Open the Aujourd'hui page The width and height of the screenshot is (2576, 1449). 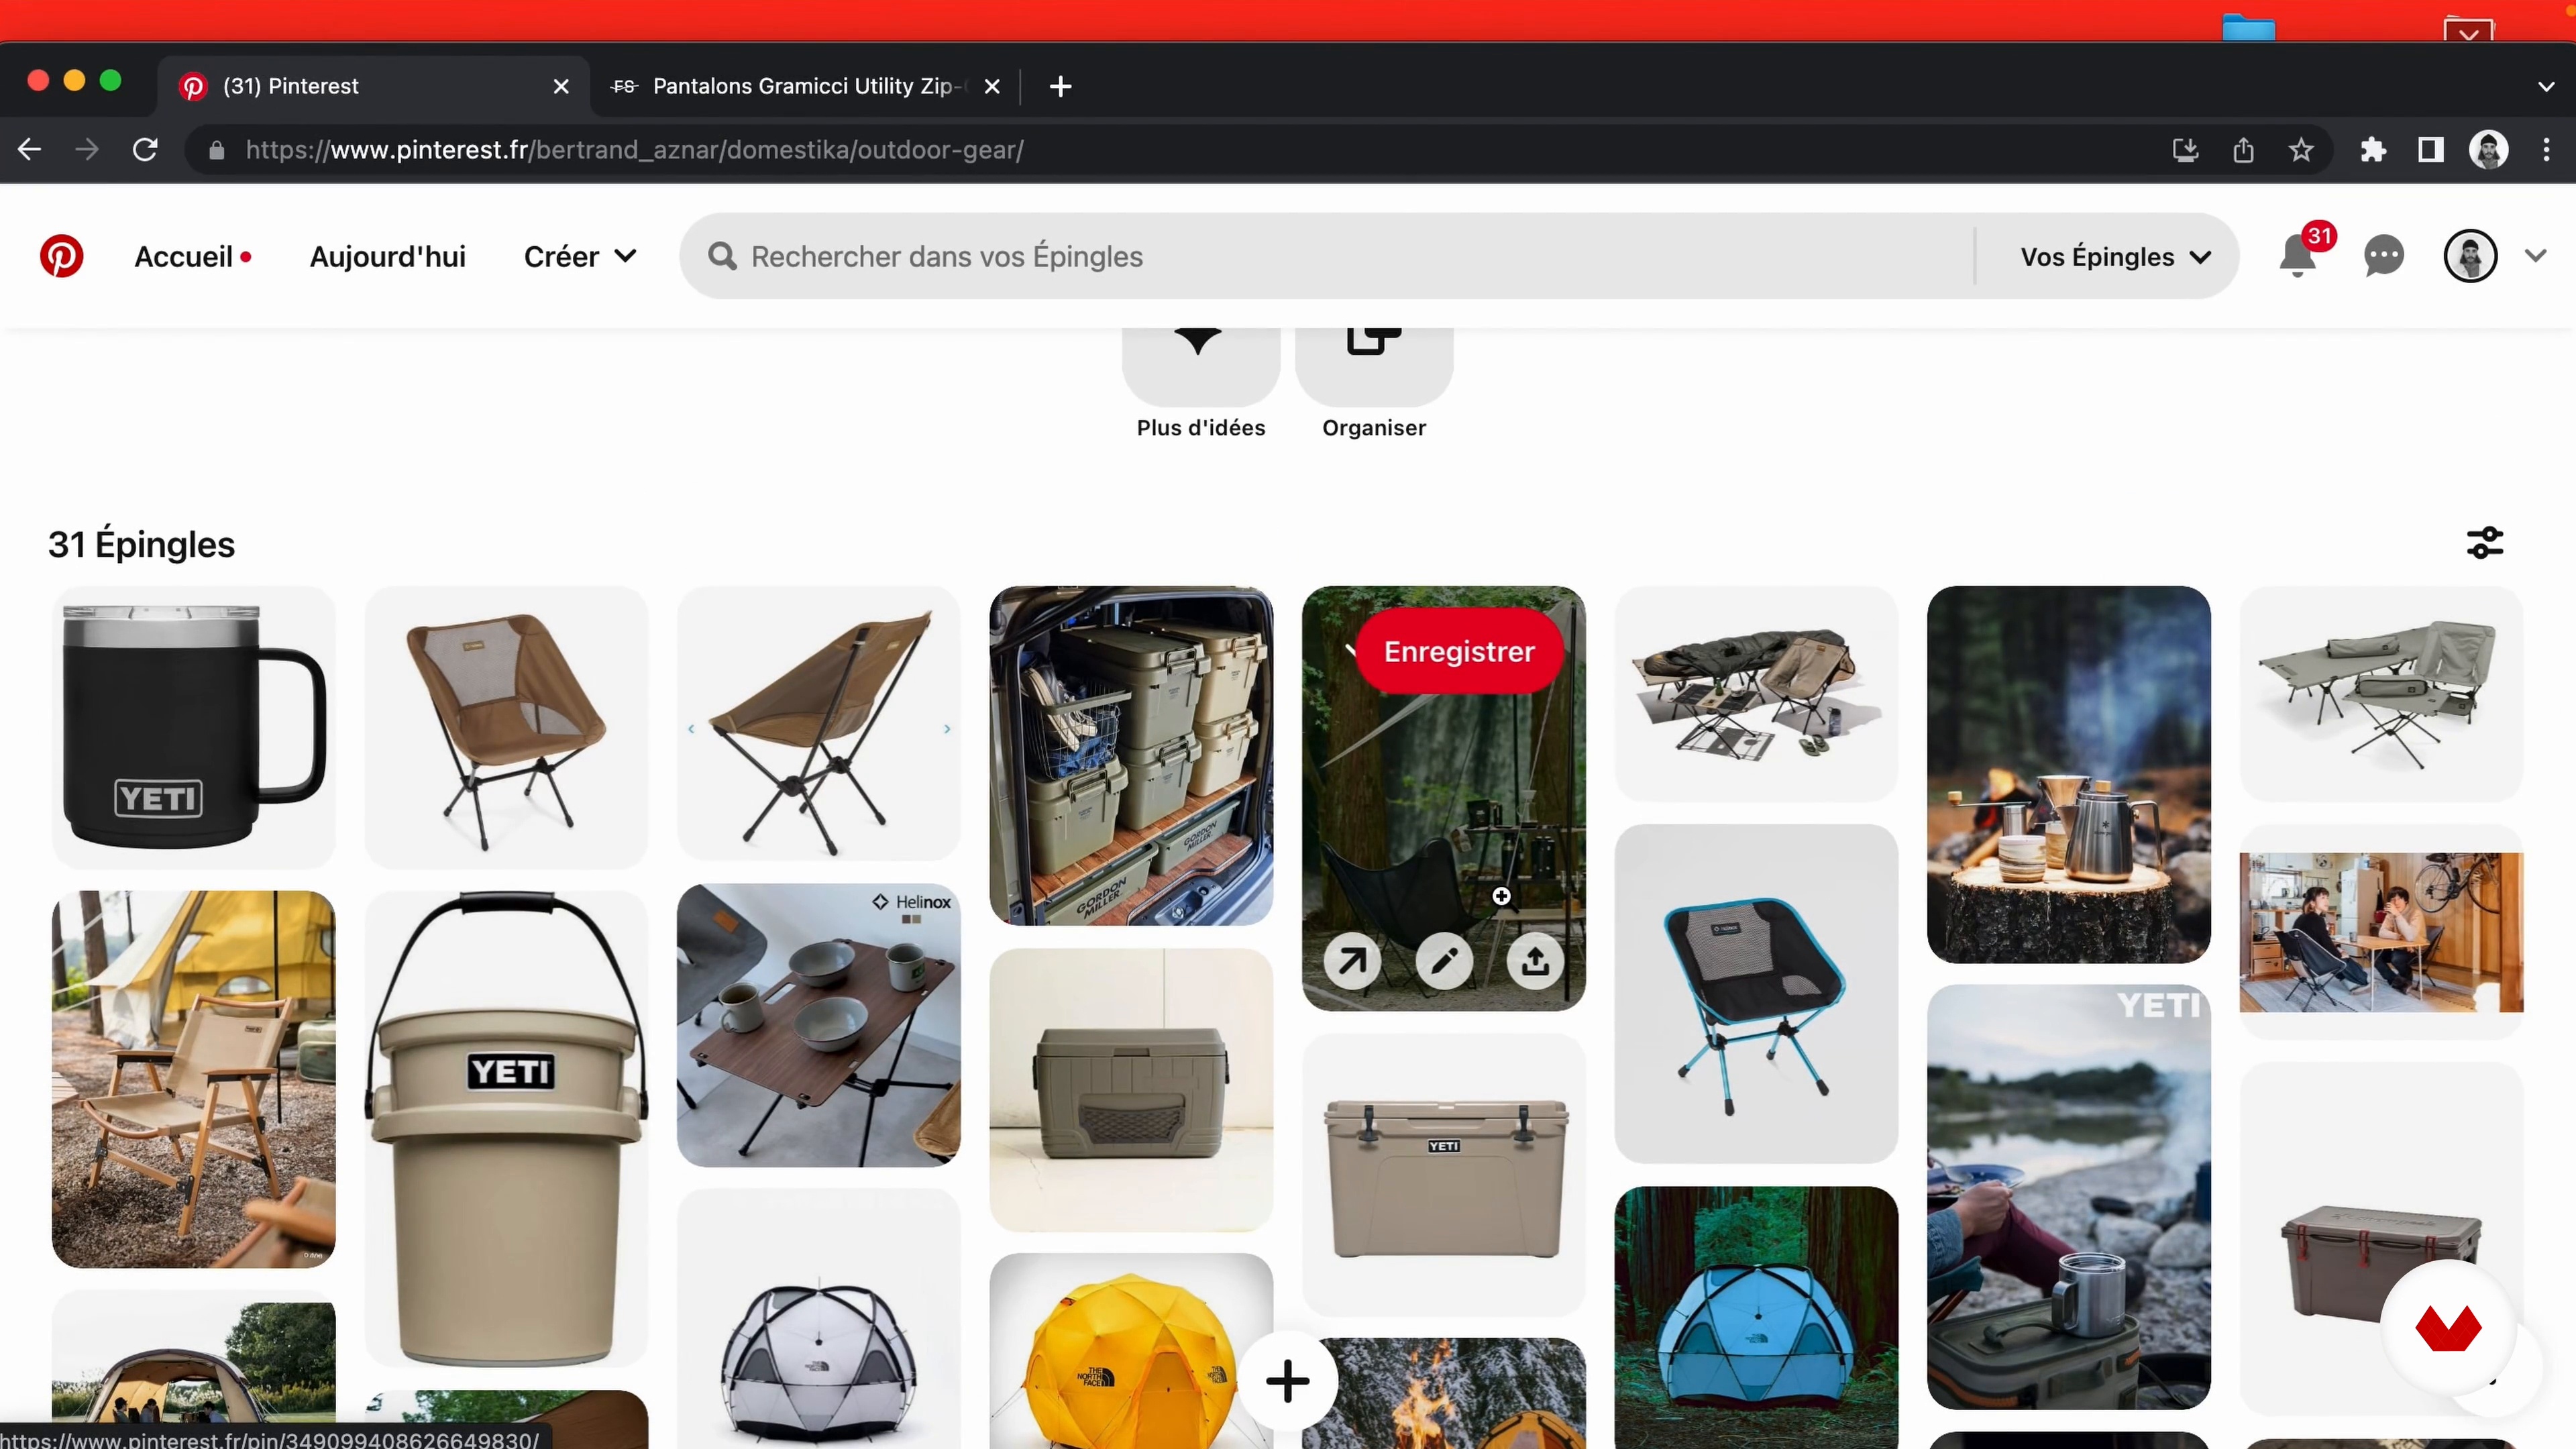[387, 257]
